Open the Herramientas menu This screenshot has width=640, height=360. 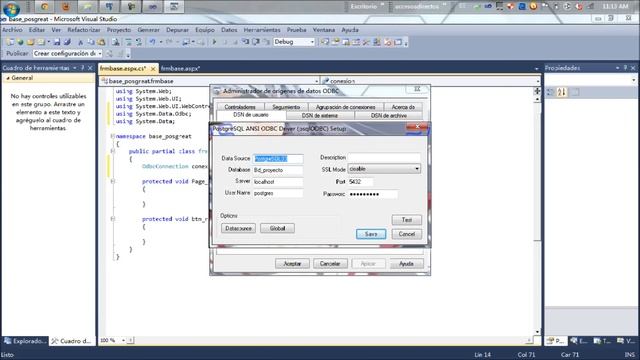(x=262, y=30)
